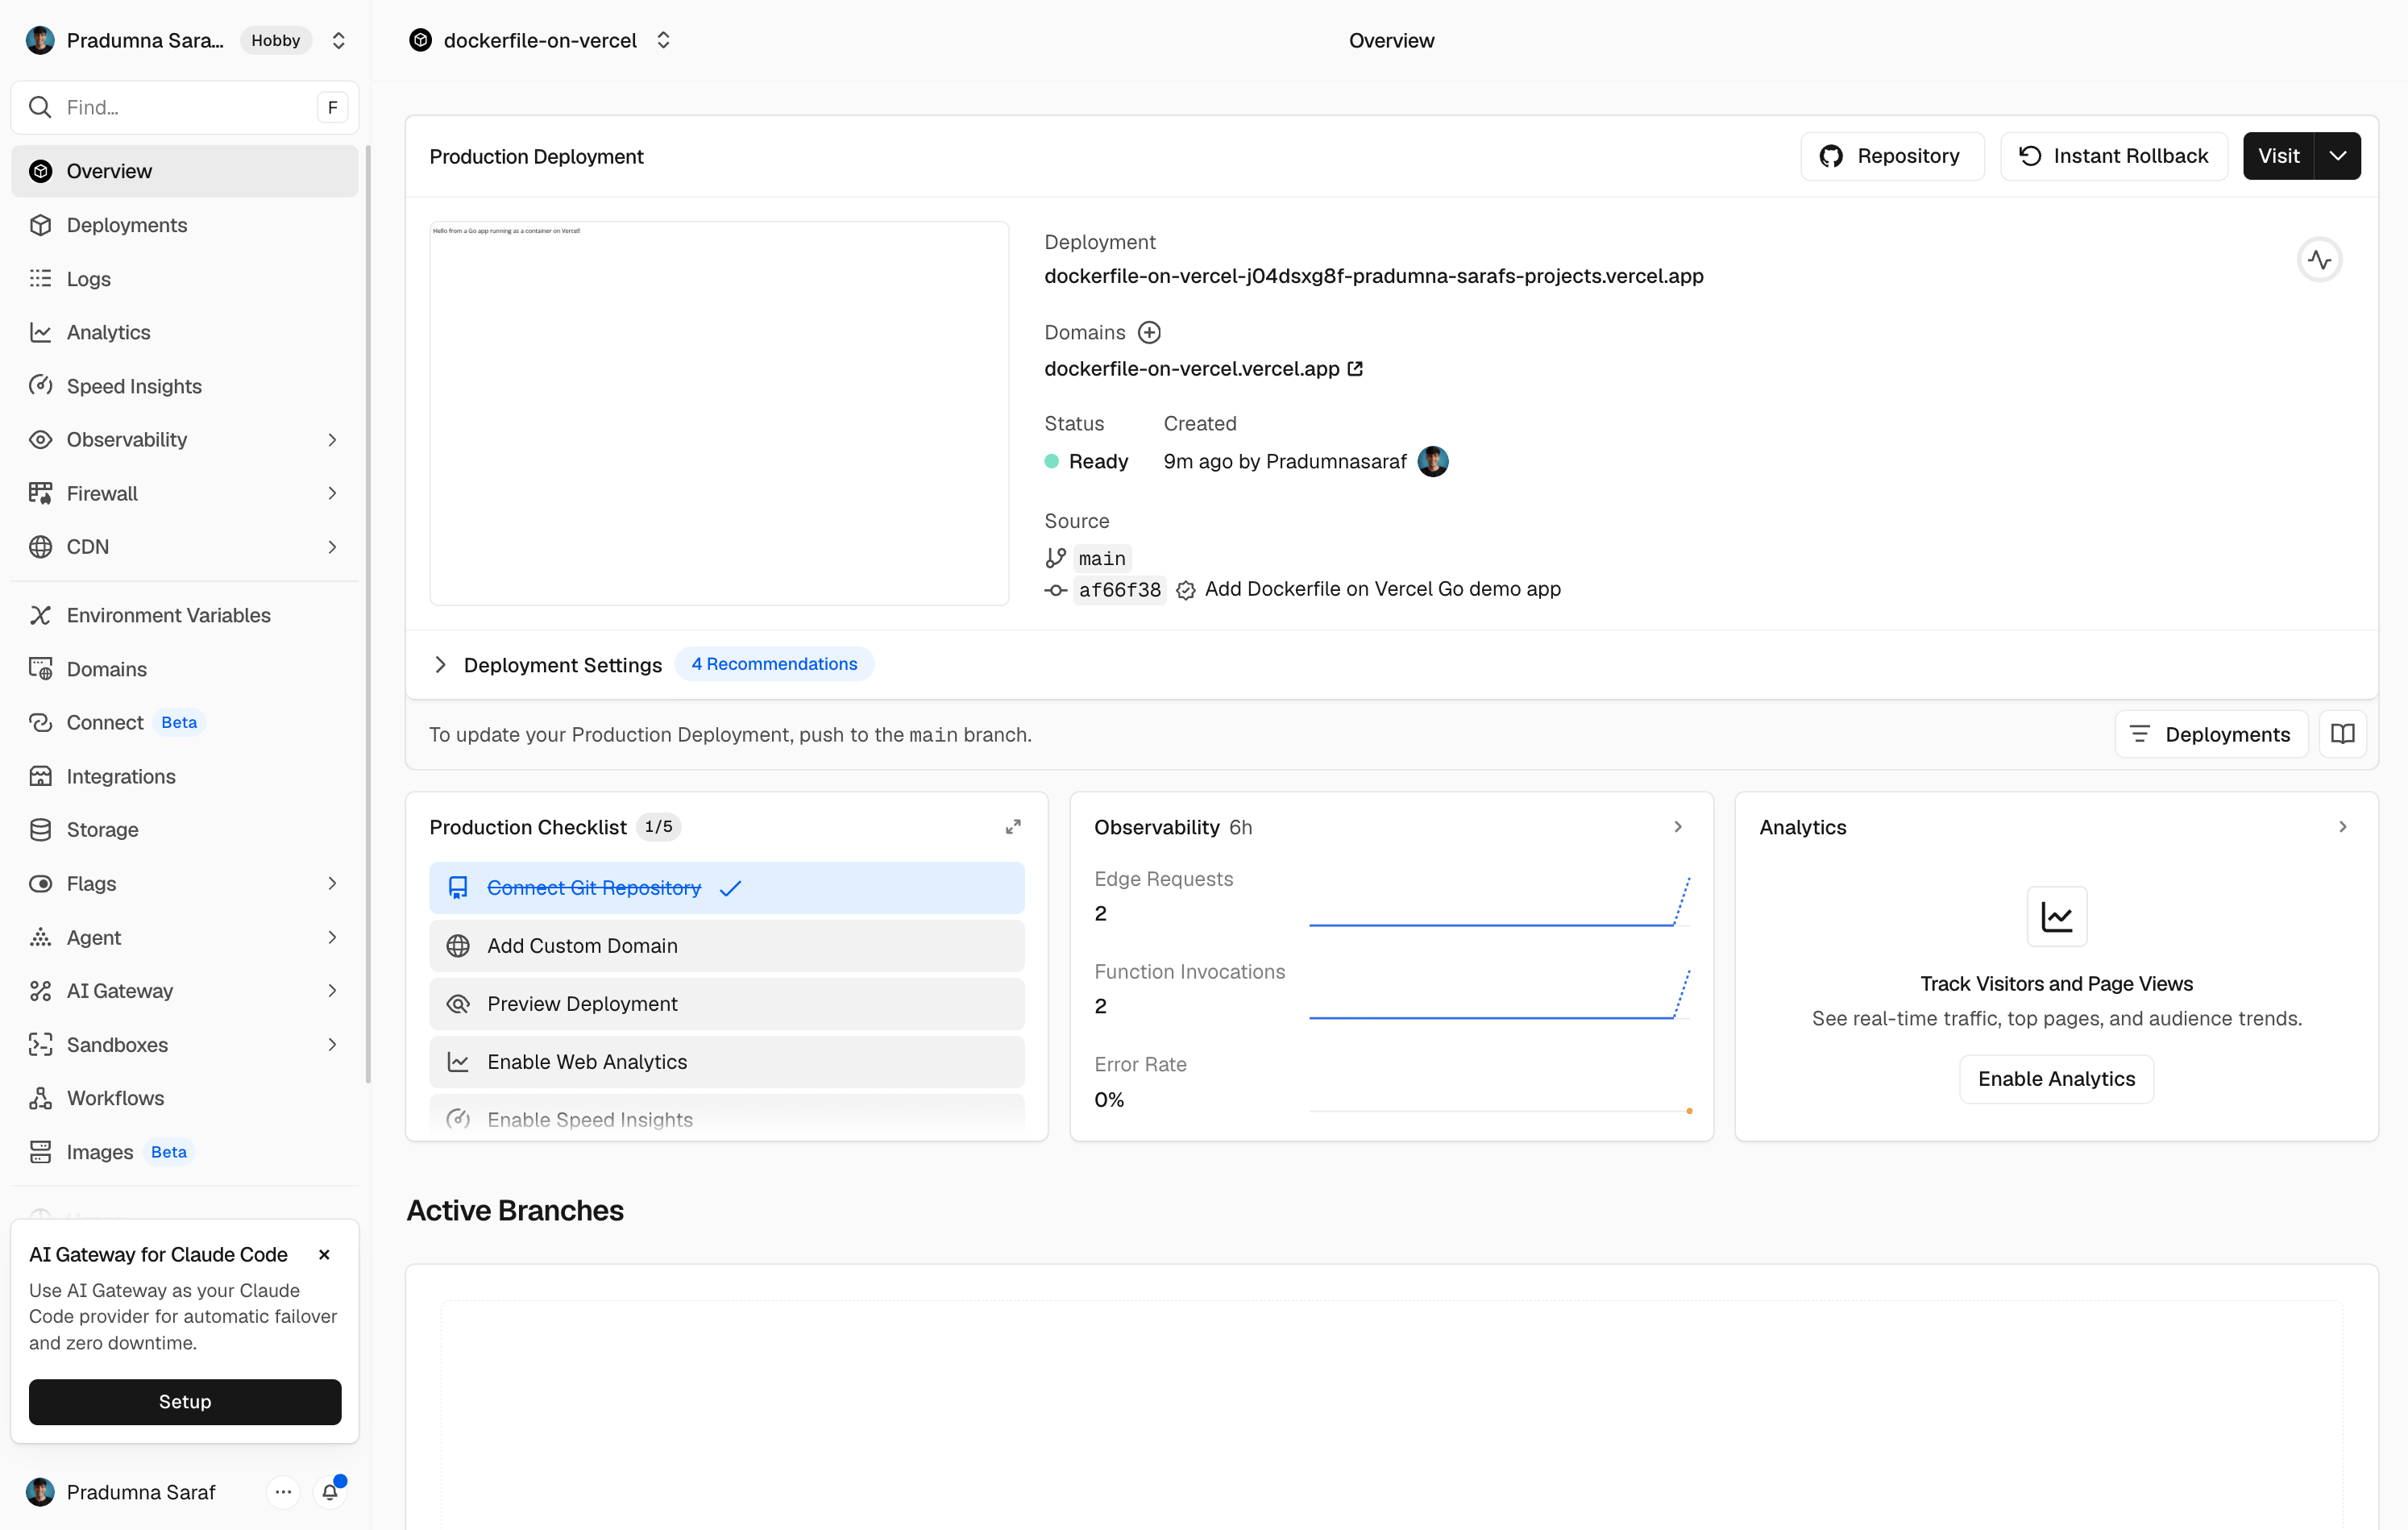Click the Find search field
Image resolution: width=2408 pixels, height=1530 pixels.
pos(184,107)
